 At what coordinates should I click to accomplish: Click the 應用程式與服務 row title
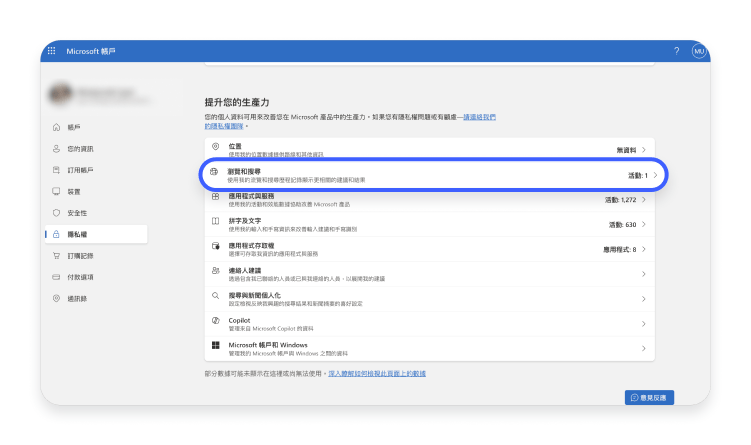pyautogui.click(x=251, y=196)
